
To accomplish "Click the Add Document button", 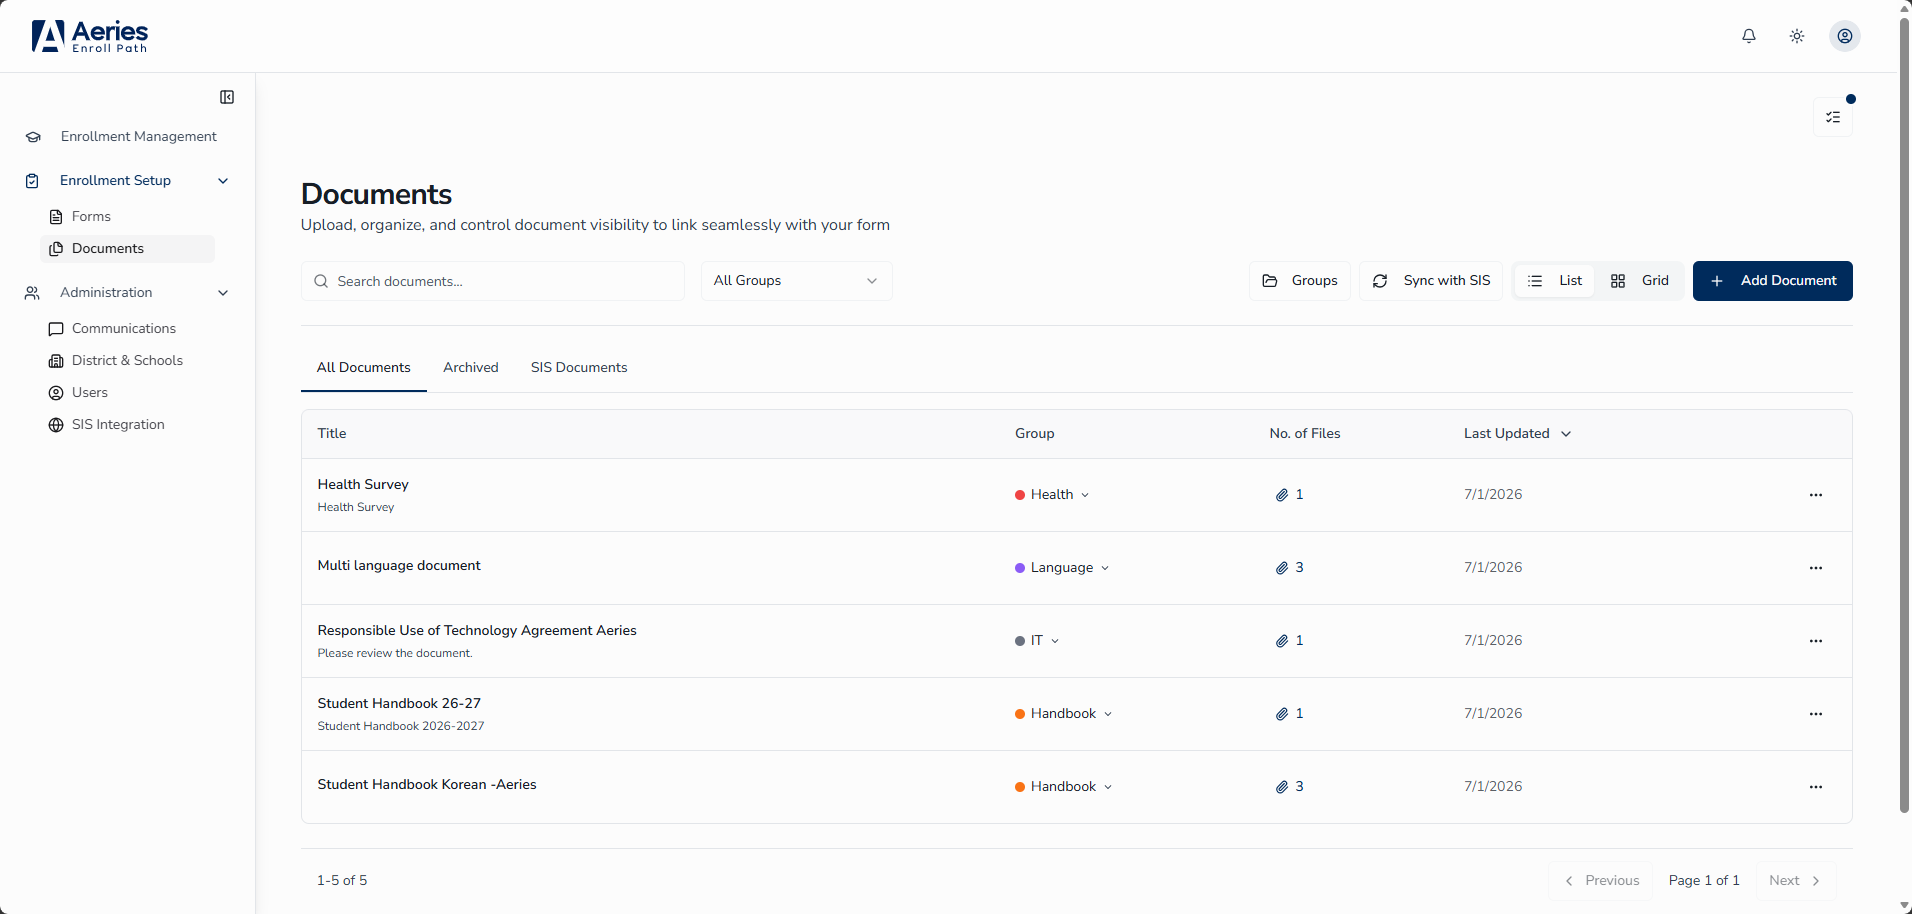I will (x=1772, y=281).
